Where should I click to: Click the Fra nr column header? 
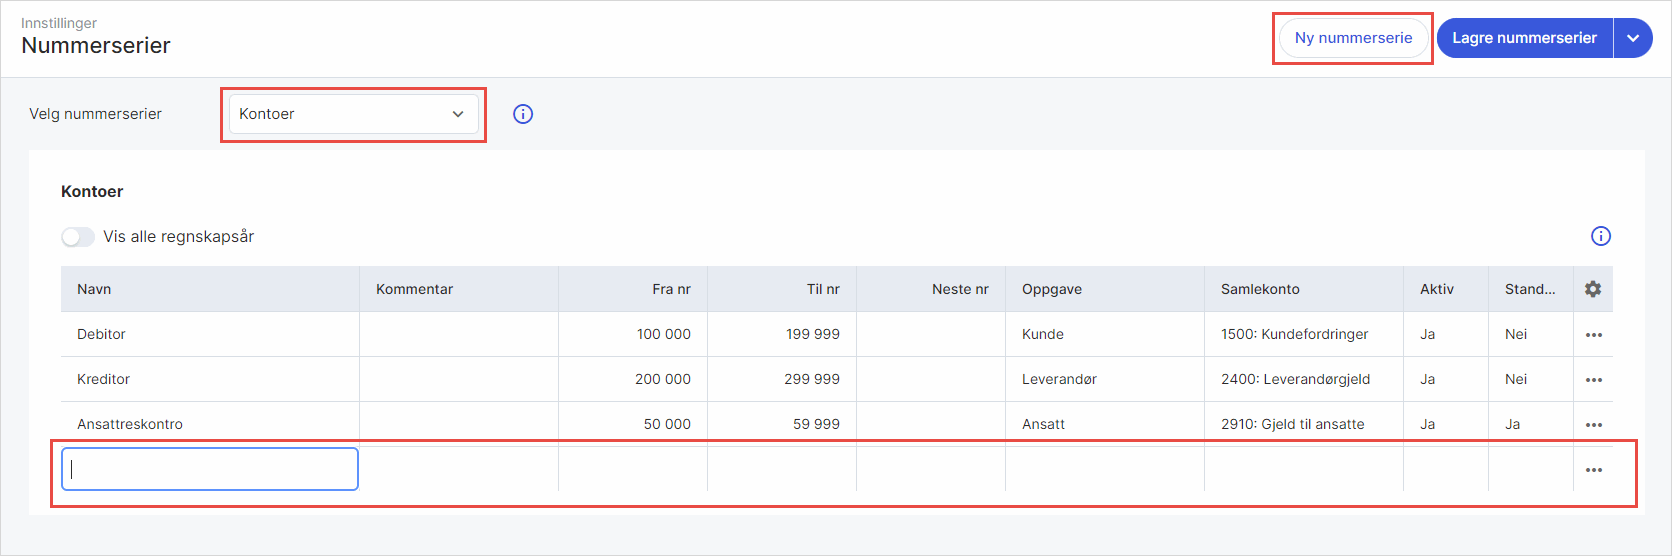[671, 289]
